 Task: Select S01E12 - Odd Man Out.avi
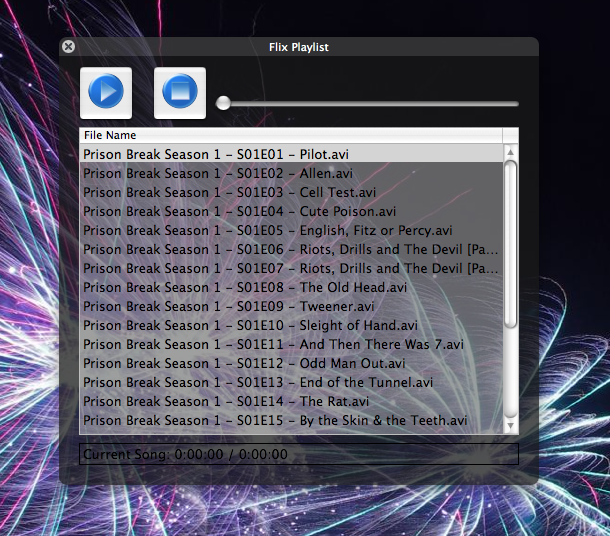point(291,364)
